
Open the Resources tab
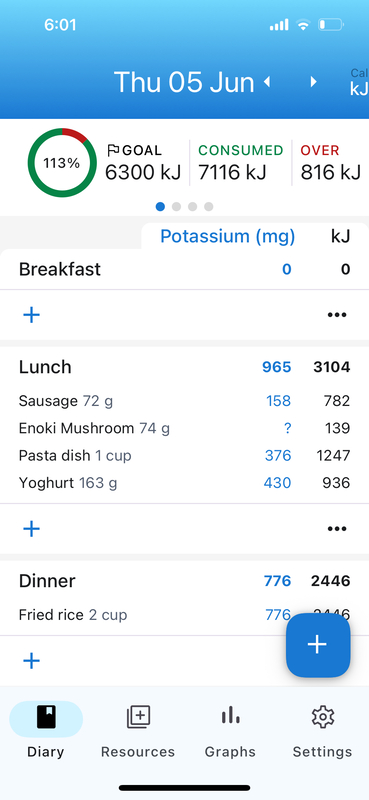pos(138,730)
